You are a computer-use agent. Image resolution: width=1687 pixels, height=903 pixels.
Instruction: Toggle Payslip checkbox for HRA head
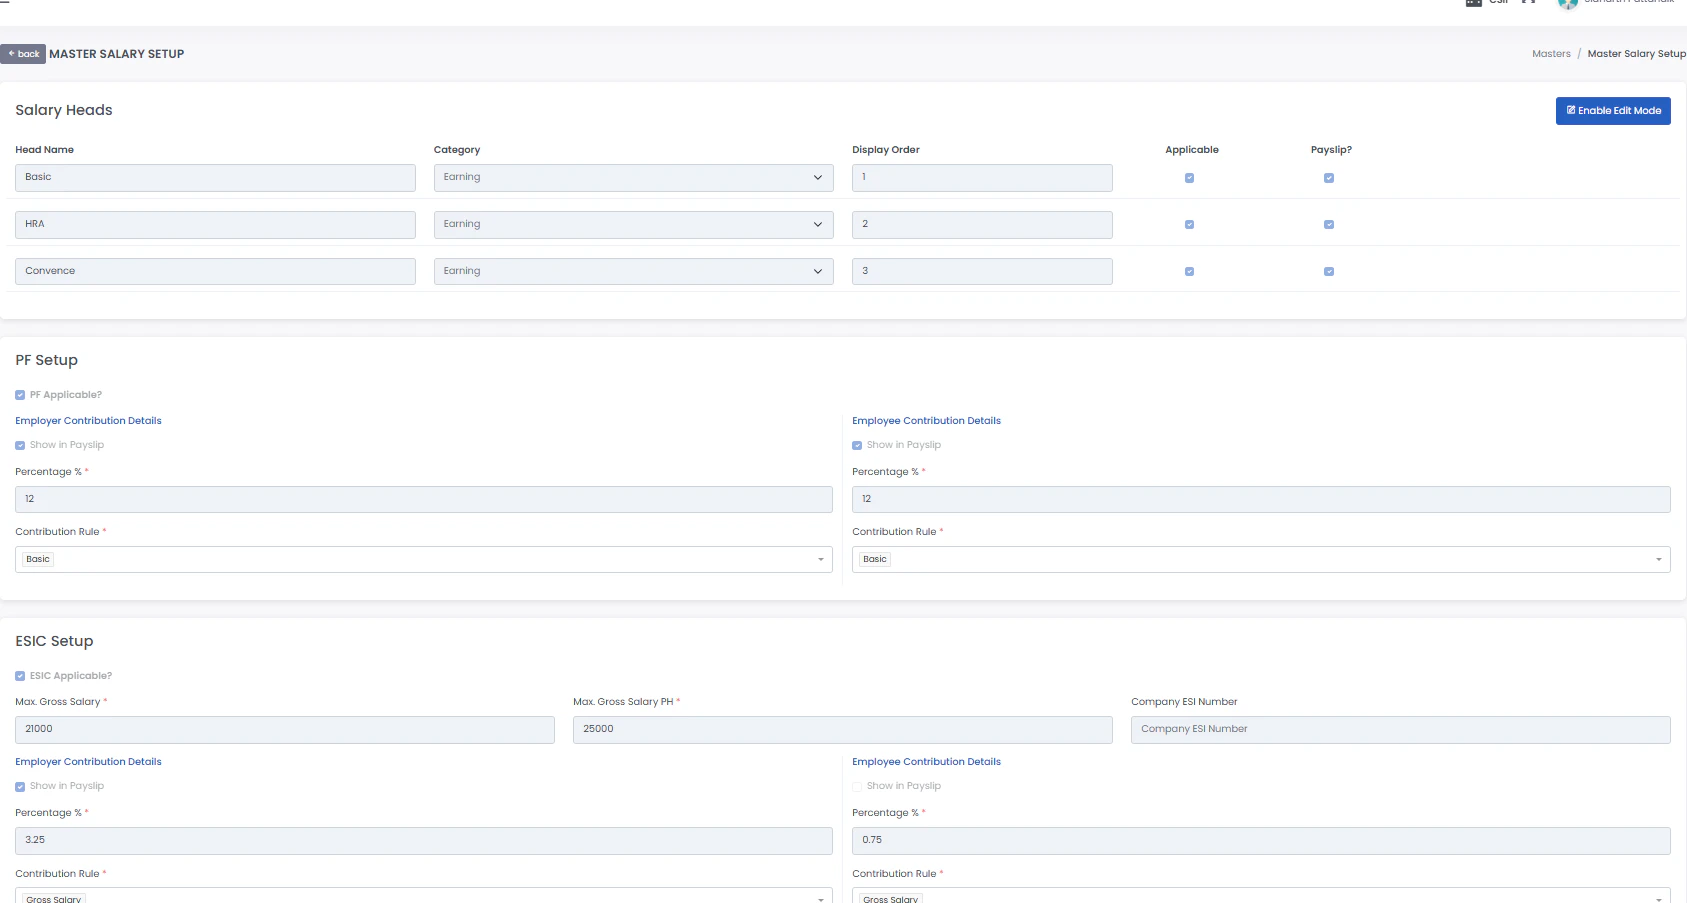pyautogui.click(x=1329, y=225)
